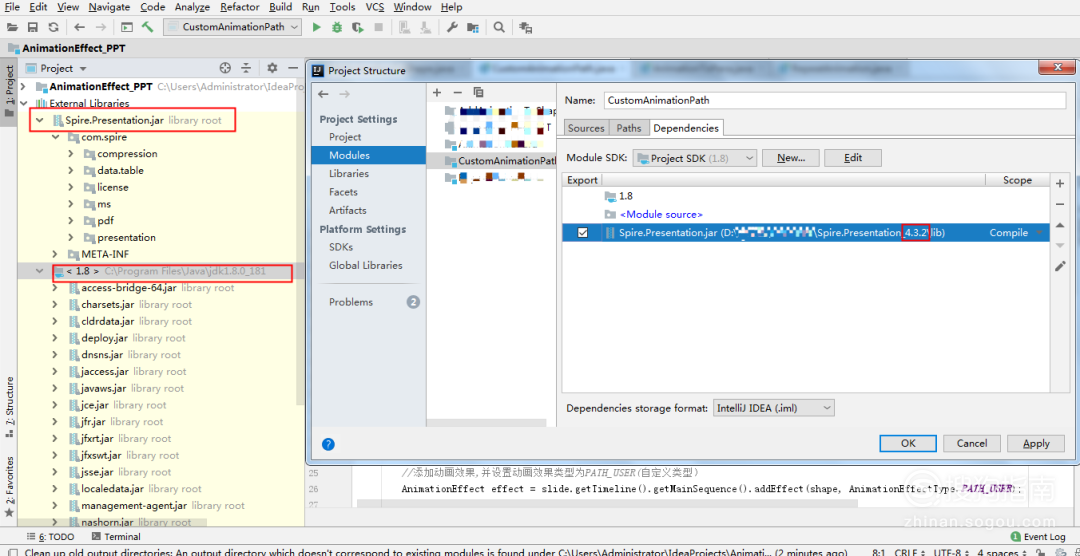1080x556 pixels.
Task: Collapse the Spire.Presentation.jar tree node
Action: [x=40, y=121]
